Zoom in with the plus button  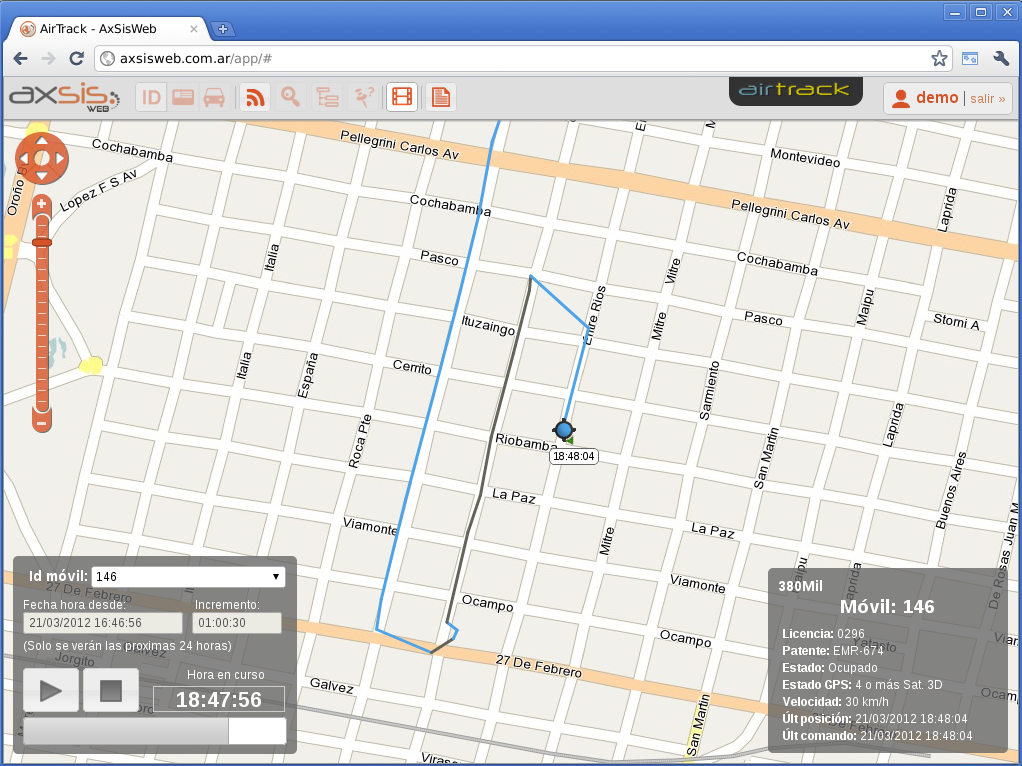(x=42, y=204)
